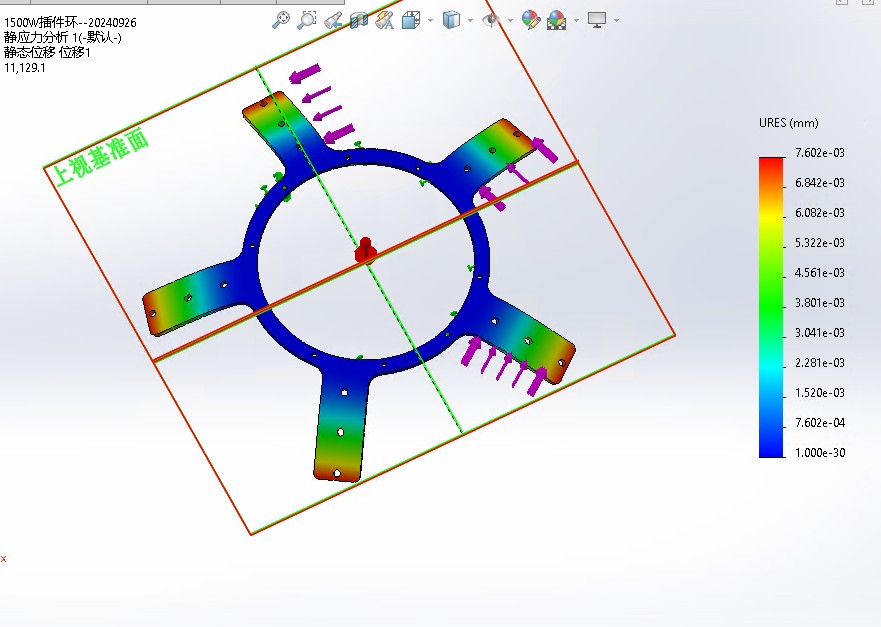Return to Previous View using toolbar icon
This screenshot has width=881, height=627.
[x=333, y=20]
